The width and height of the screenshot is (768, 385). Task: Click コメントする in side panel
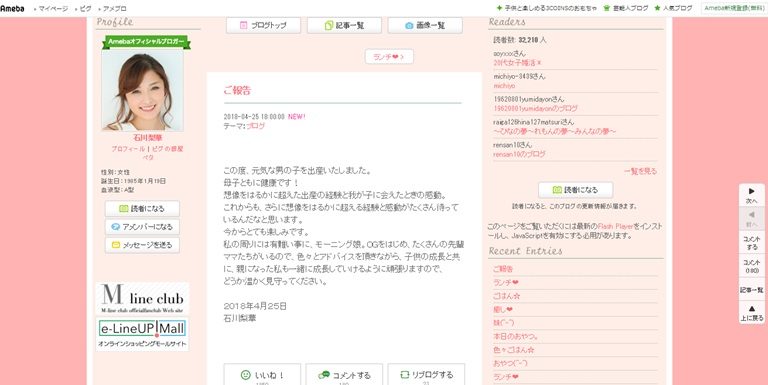[751, 243]
